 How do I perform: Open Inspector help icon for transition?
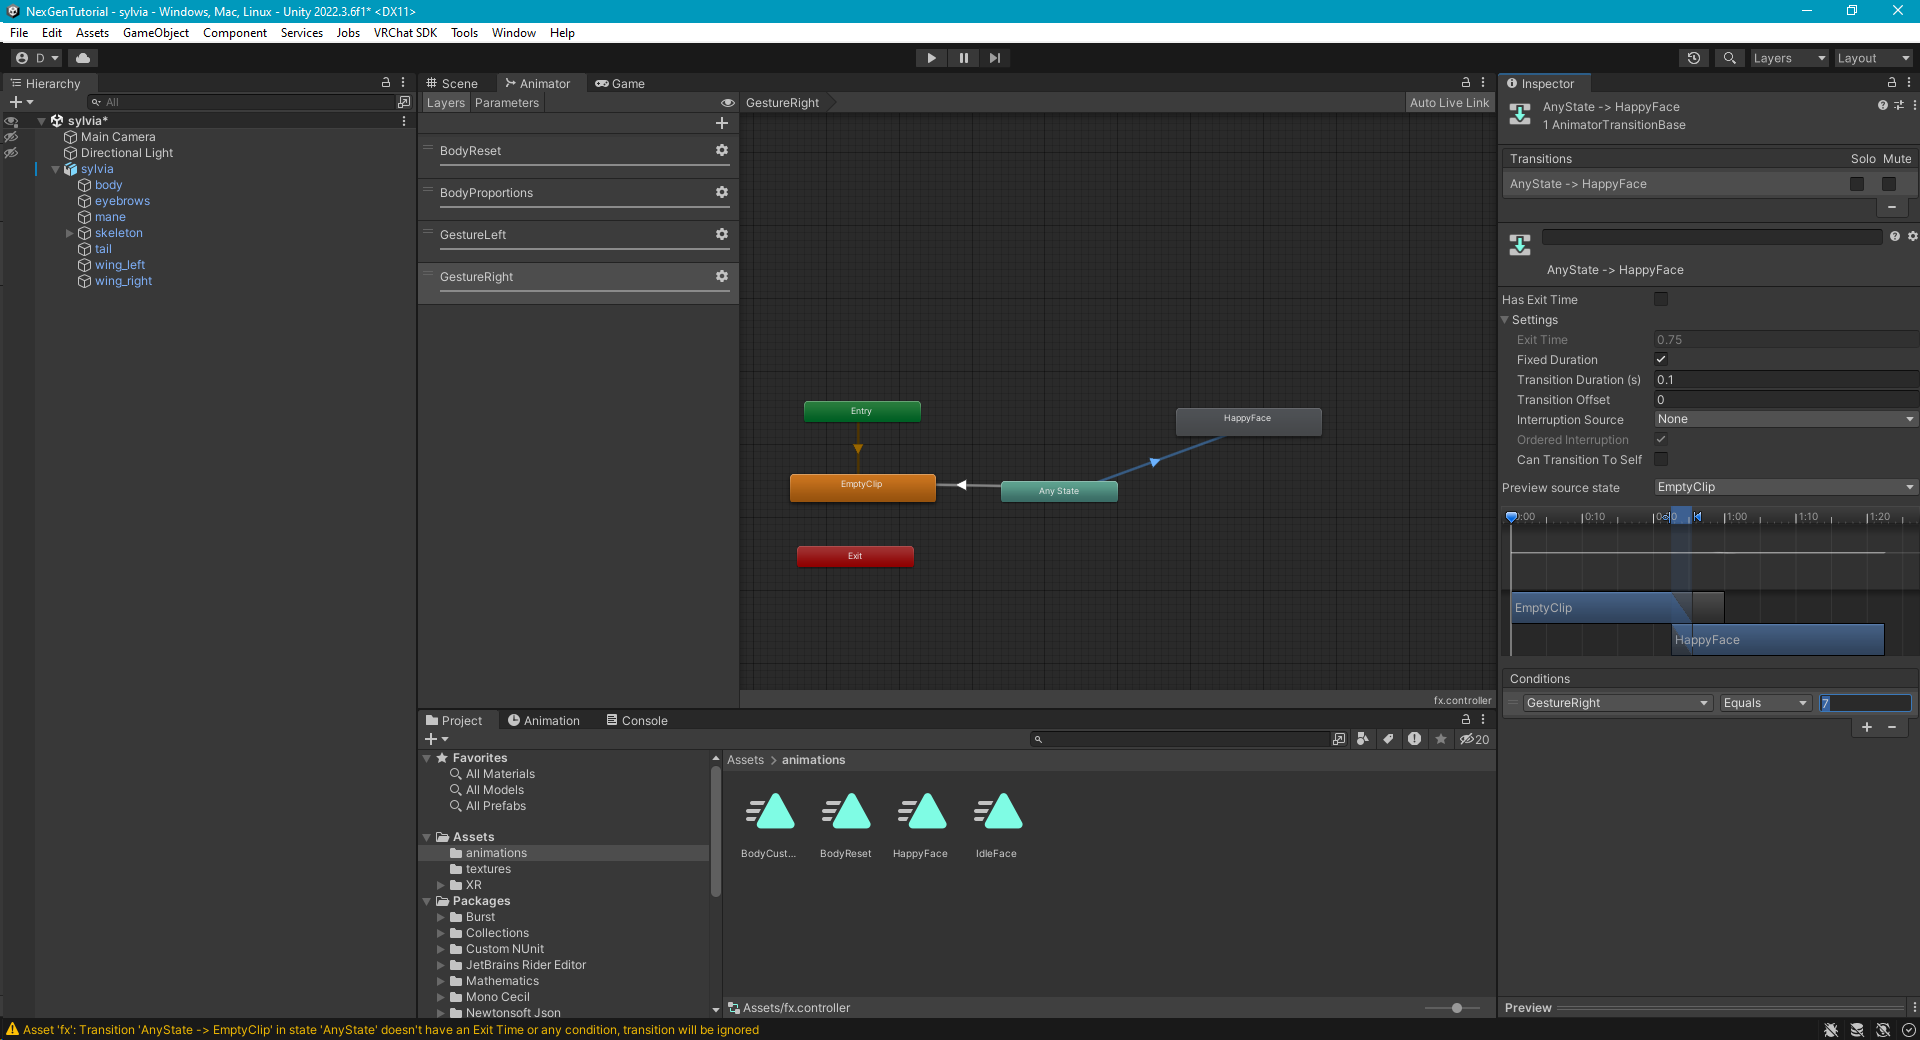(x=1883, y=105)
